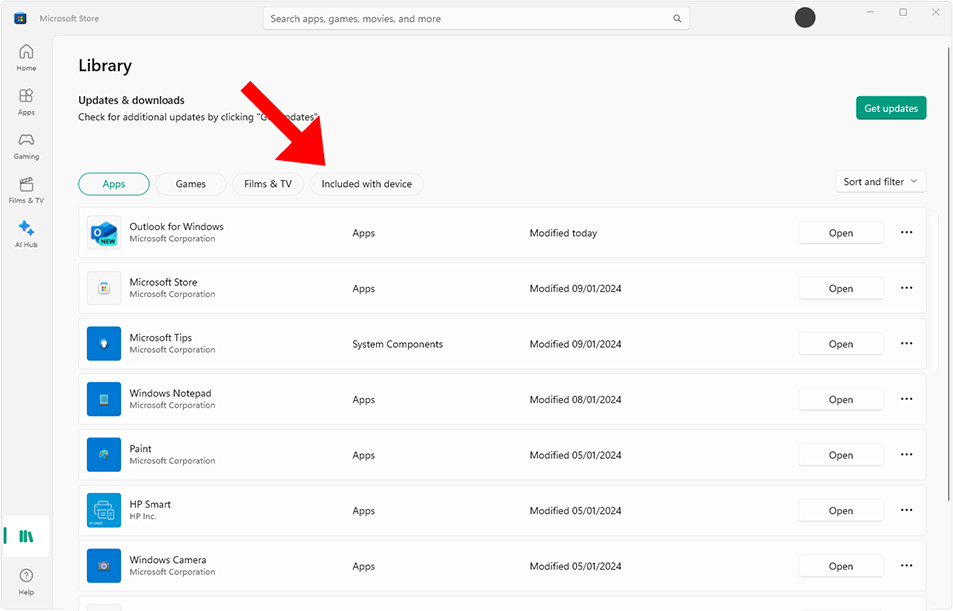Select the Films & TV filter tab
The width and height of the screenshot is (953, 611).
coord(268,184)
